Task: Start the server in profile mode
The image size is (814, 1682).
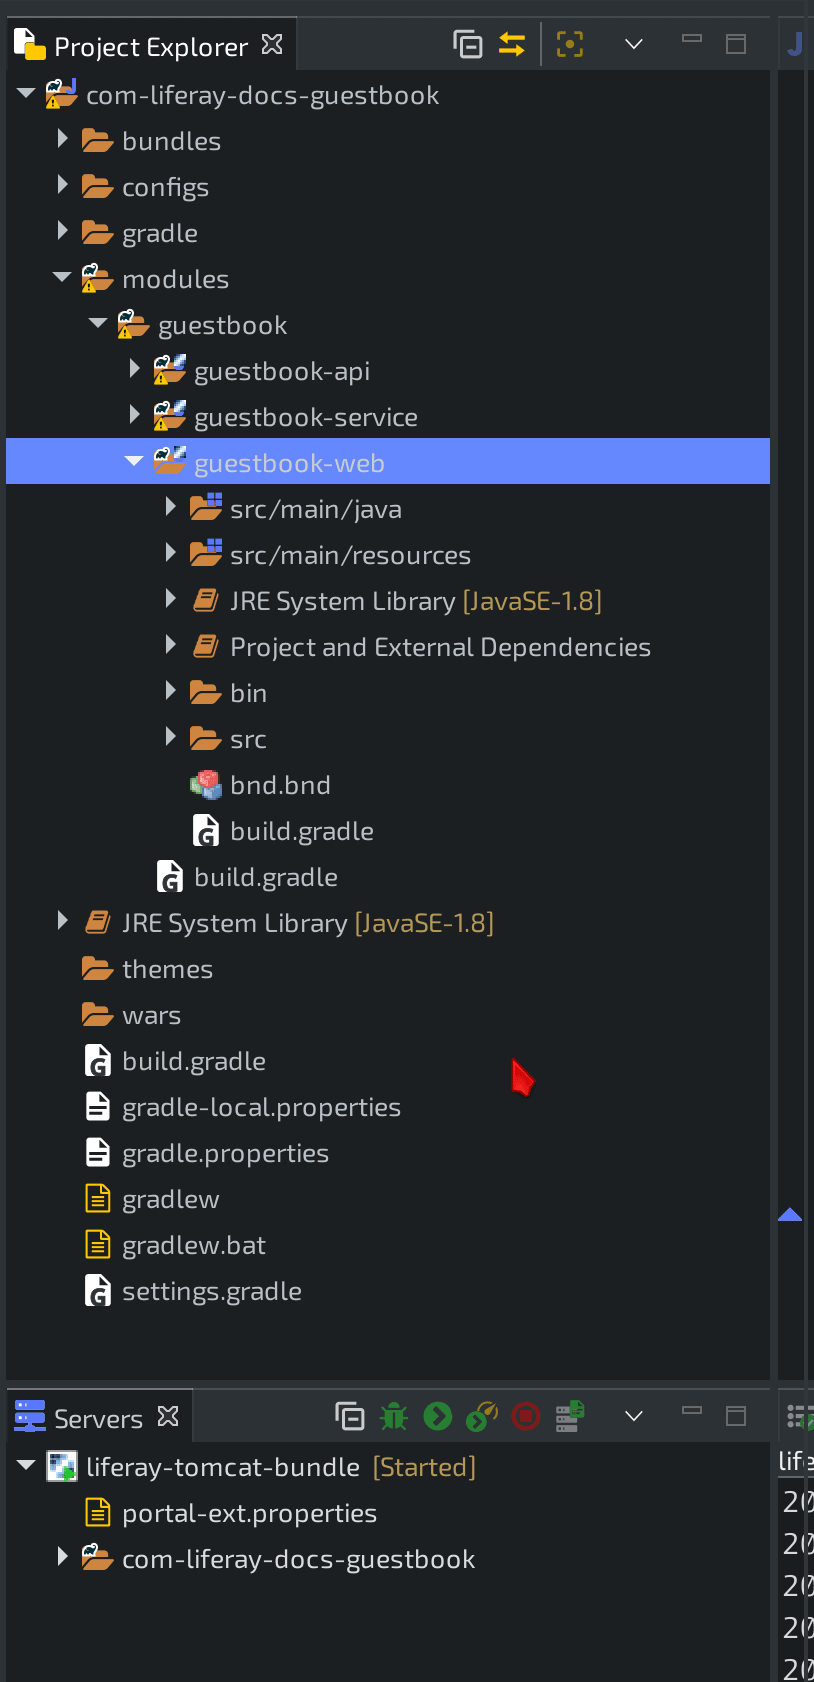Action: (x=482, y=1416)
